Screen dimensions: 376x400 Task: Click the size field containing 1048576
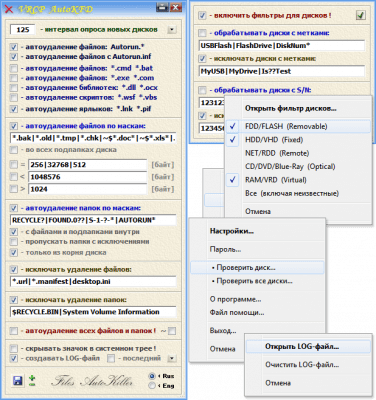coord(87,177)
